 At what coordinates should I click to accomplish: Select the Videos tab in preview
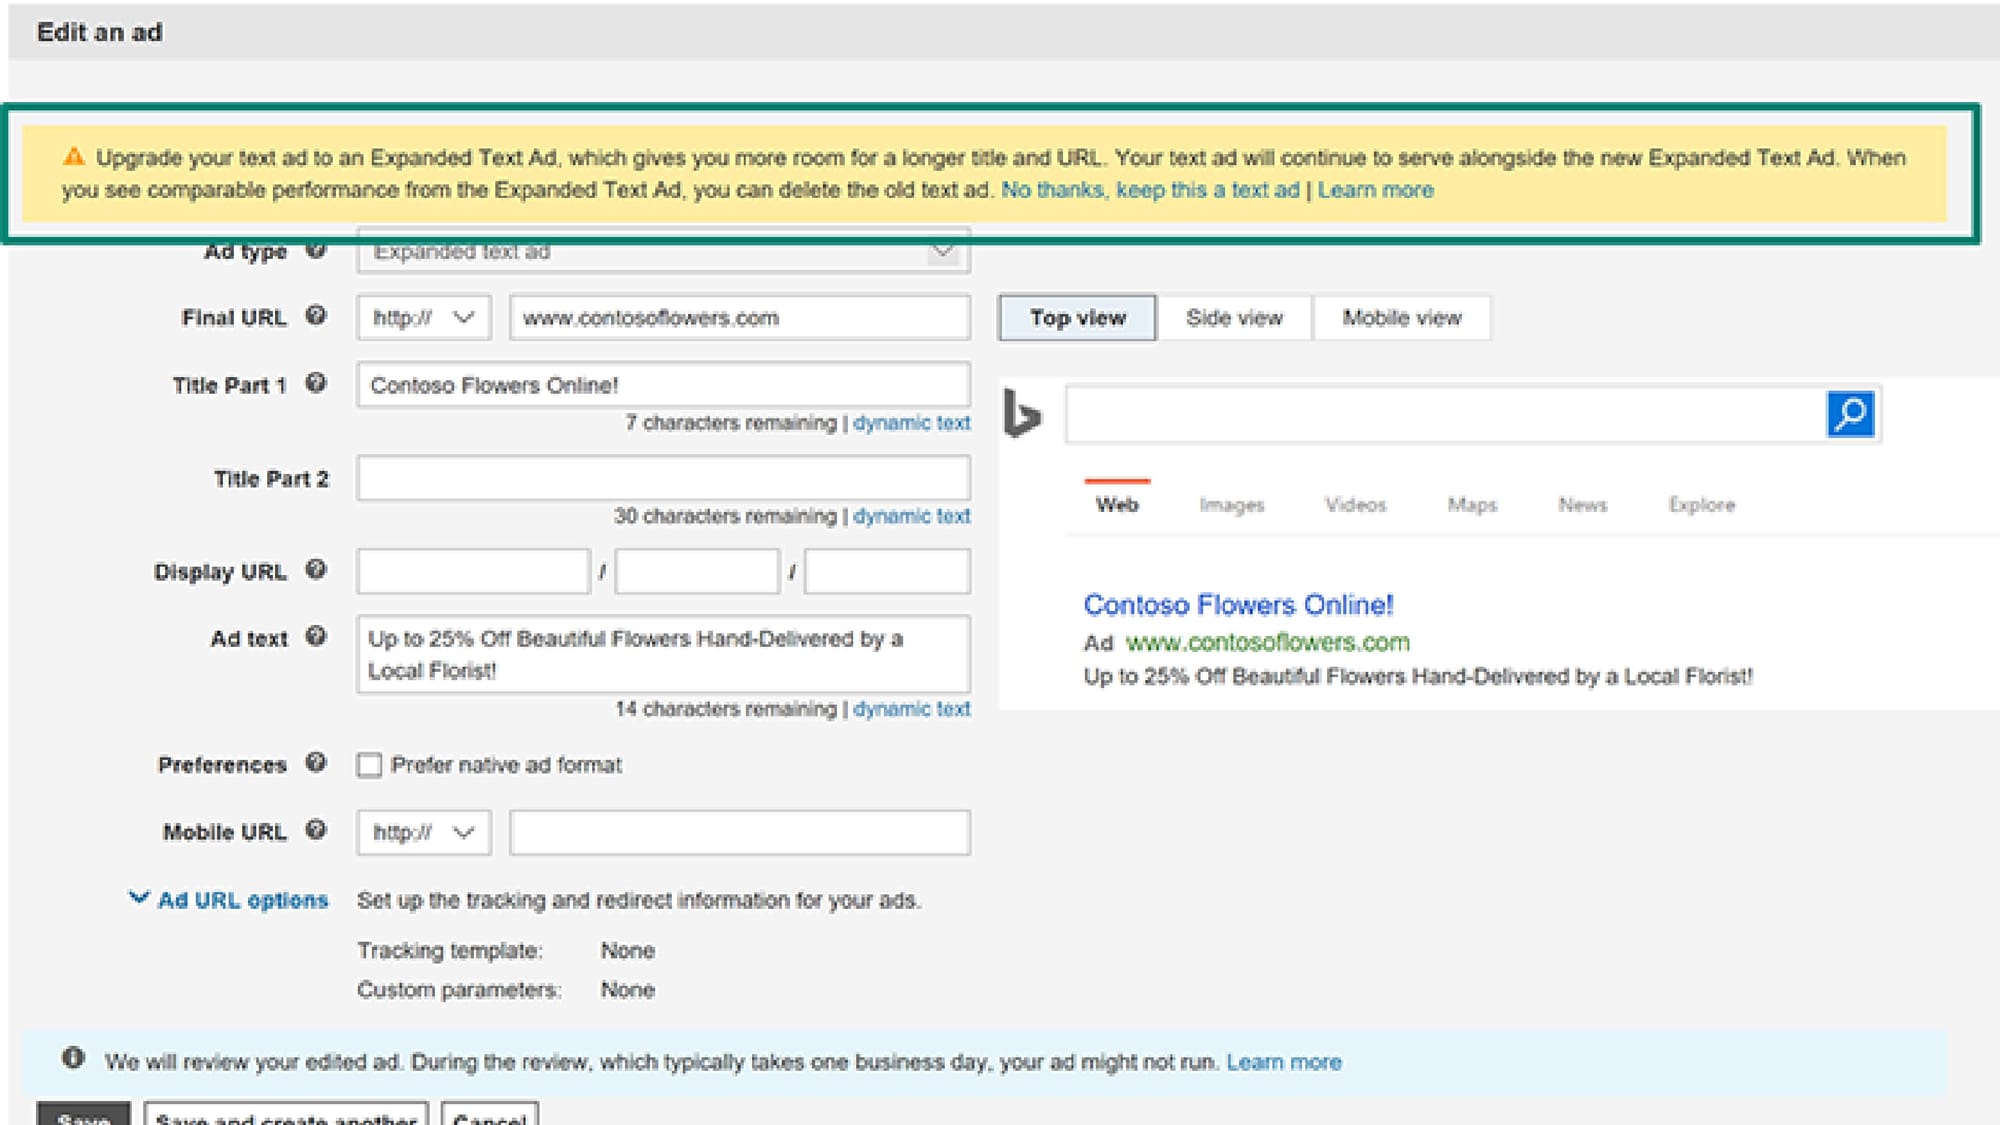click(x=1355, y=505)
